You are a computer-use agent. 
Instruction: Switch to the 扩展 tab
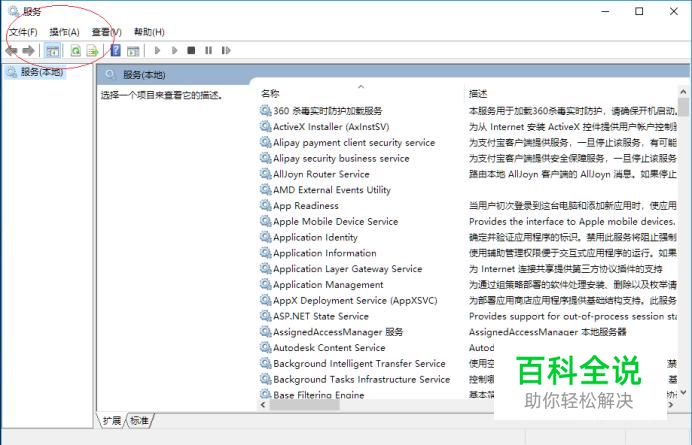coord(111,421)
